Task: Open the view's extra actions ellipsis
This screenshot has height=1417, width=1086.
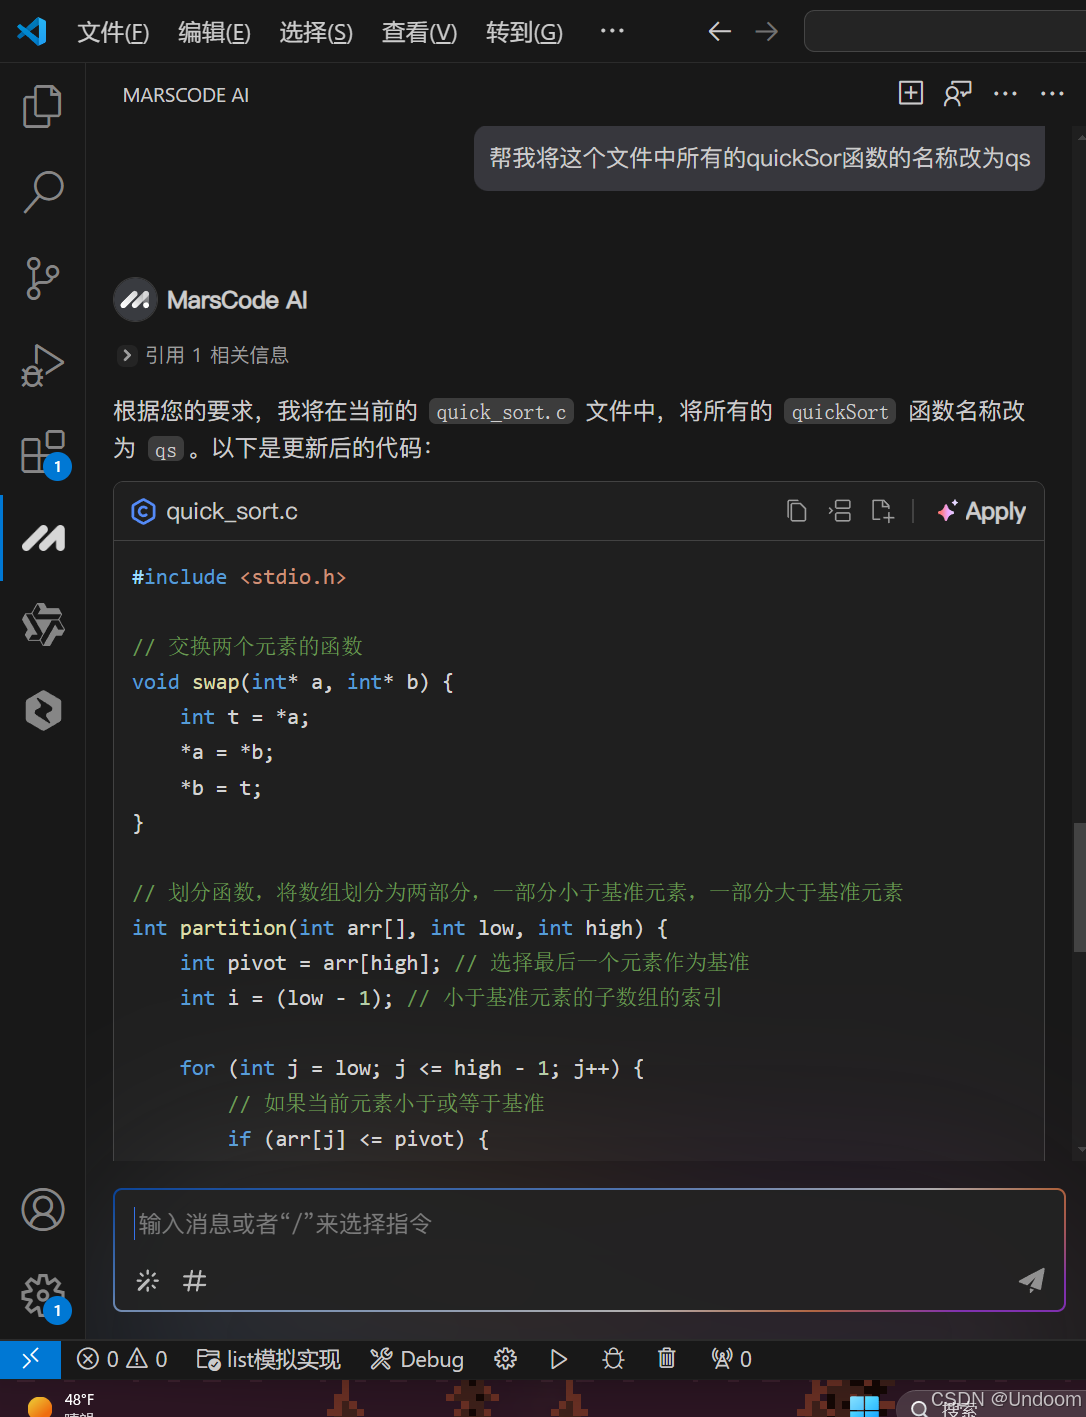Action: tap(1052, 93)
